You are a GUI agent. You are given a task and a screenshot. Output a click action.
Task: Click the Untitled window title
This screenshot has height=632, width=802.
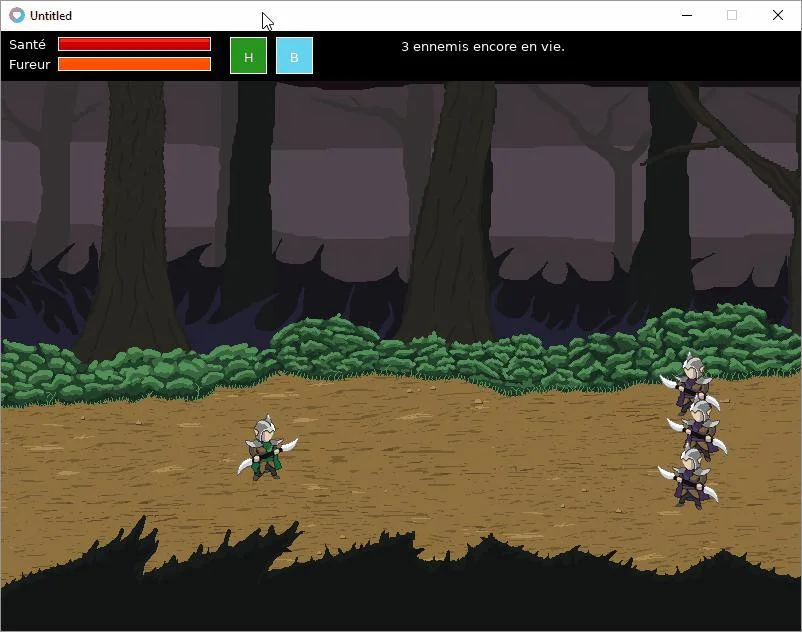[51, 16]
